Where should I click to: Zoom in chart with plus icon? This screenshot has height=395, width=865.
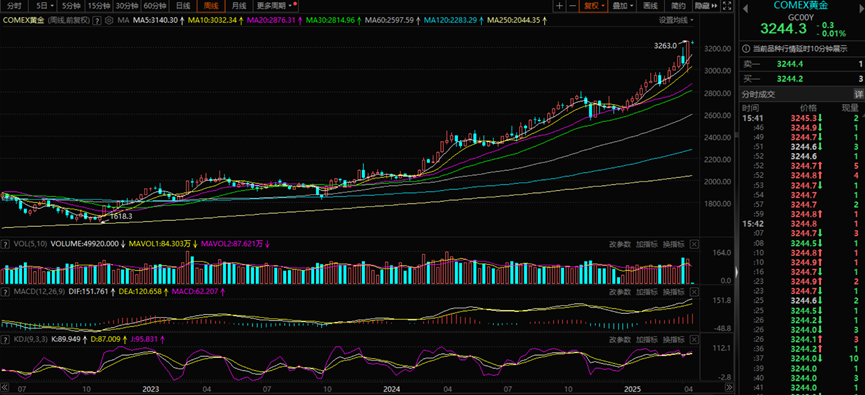(560, 6)
